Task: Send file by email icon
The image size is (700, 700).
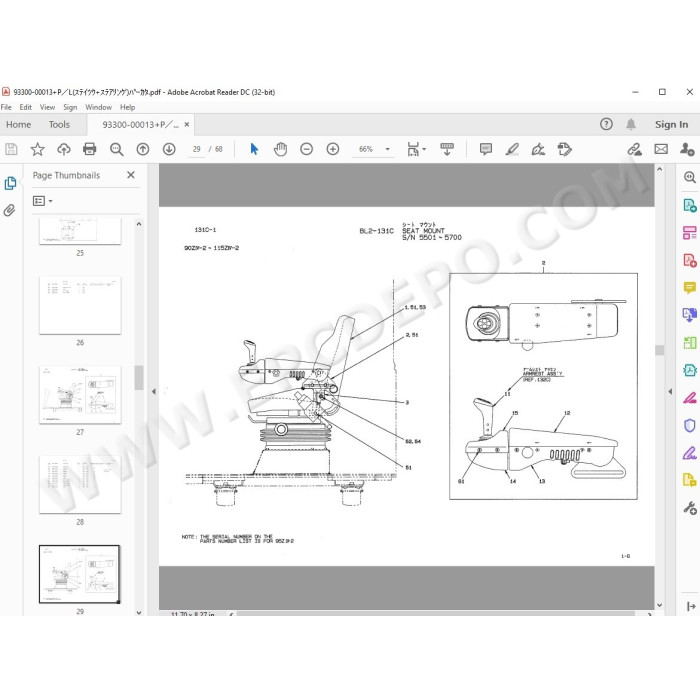Action: point(661,149)
